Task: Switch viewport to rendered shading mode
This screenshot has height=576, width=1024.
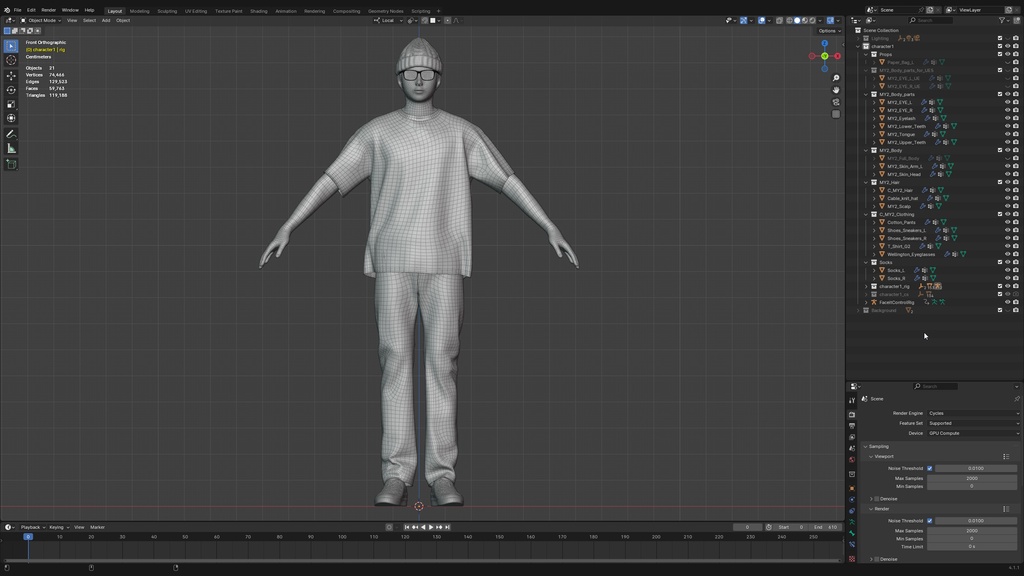Action: tap(812, 20)
